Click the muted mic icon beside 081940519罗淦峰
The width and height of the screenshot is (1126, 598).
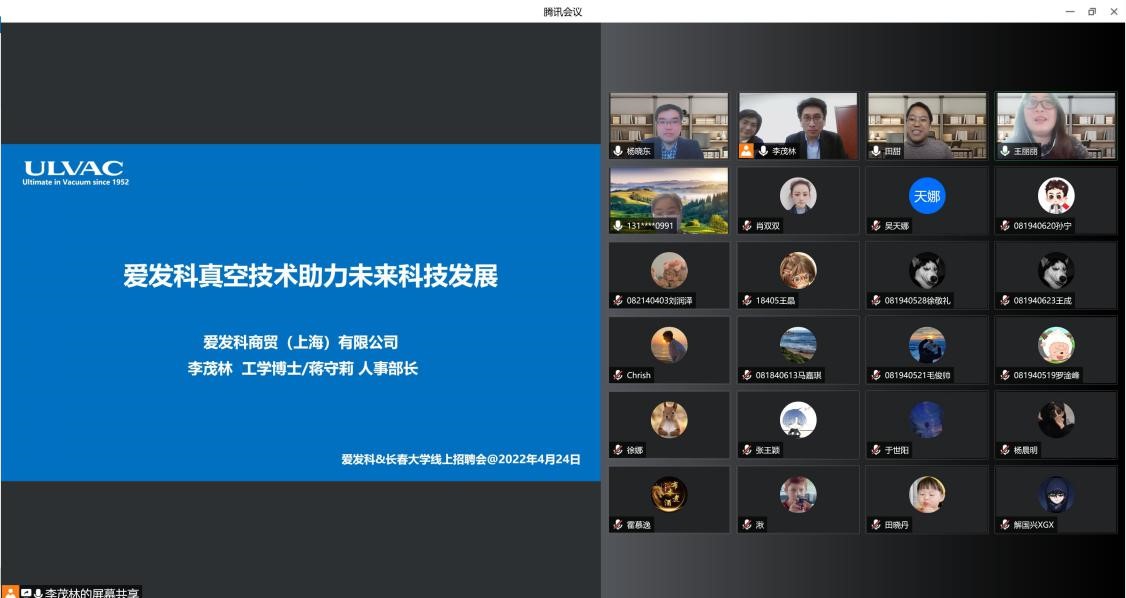[1005, 375]
